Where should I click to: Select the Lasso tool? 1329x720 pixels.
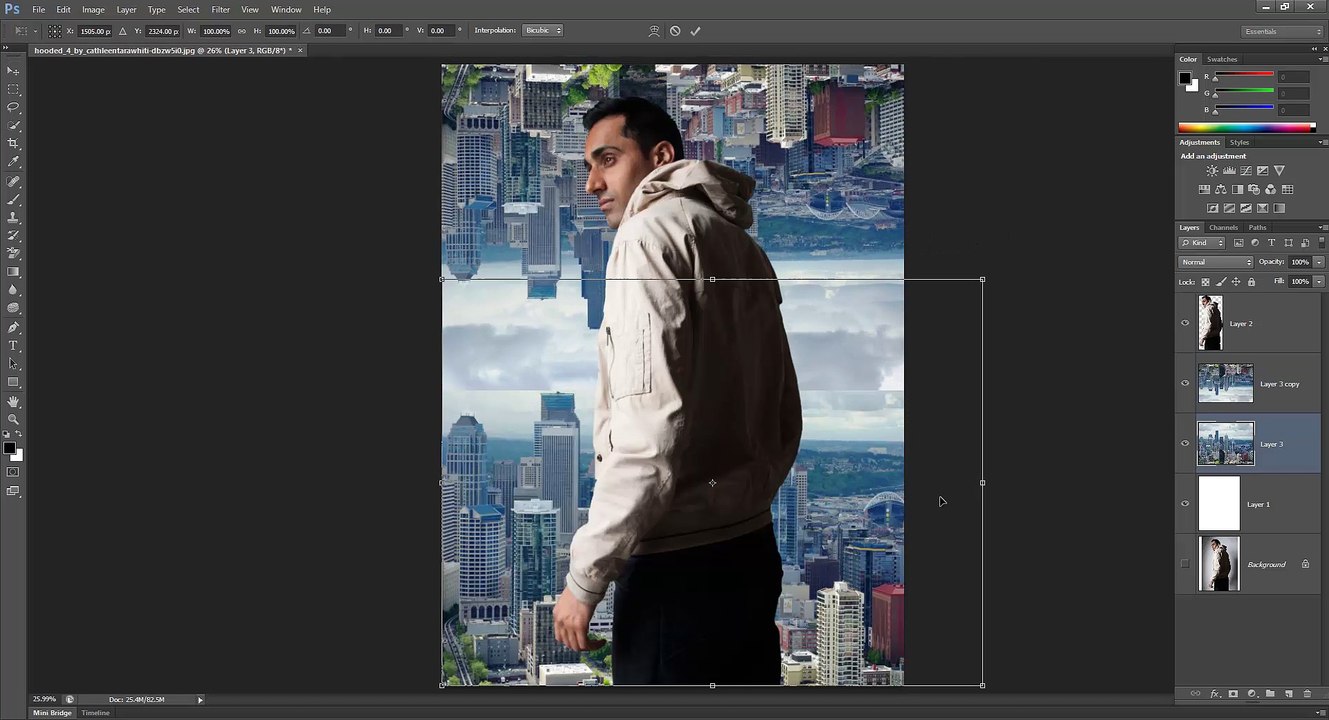13,107
